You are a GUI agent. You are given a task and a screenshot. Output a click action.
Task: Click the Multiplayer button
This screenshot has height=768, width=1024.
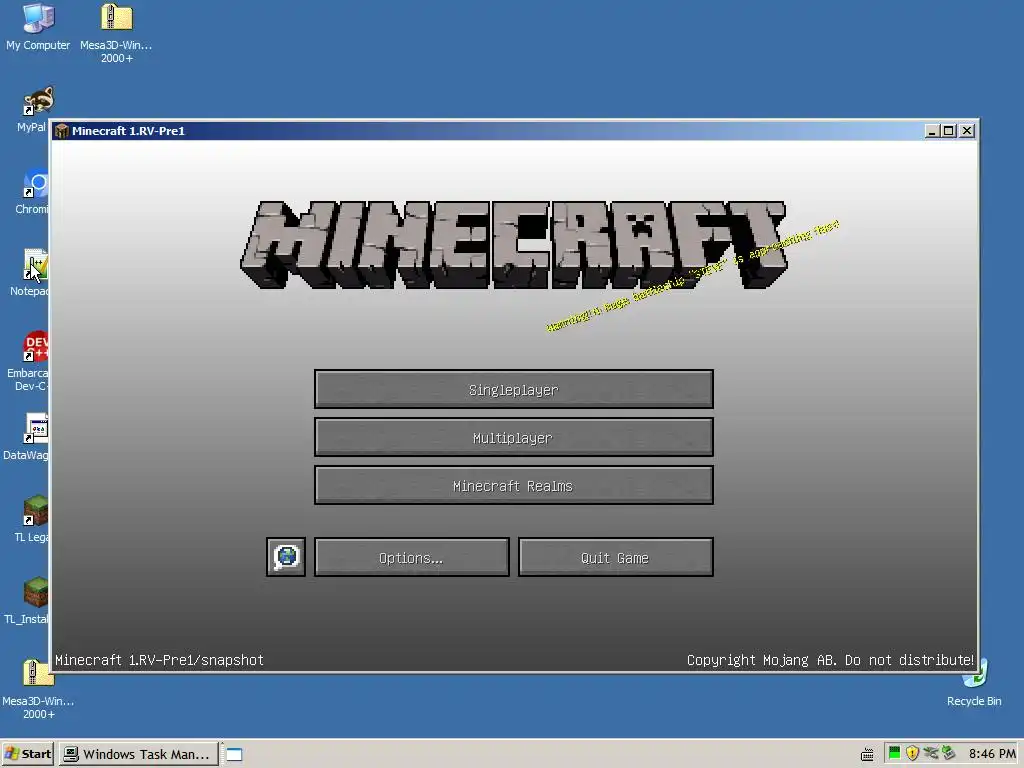click(x=513, y=438)
